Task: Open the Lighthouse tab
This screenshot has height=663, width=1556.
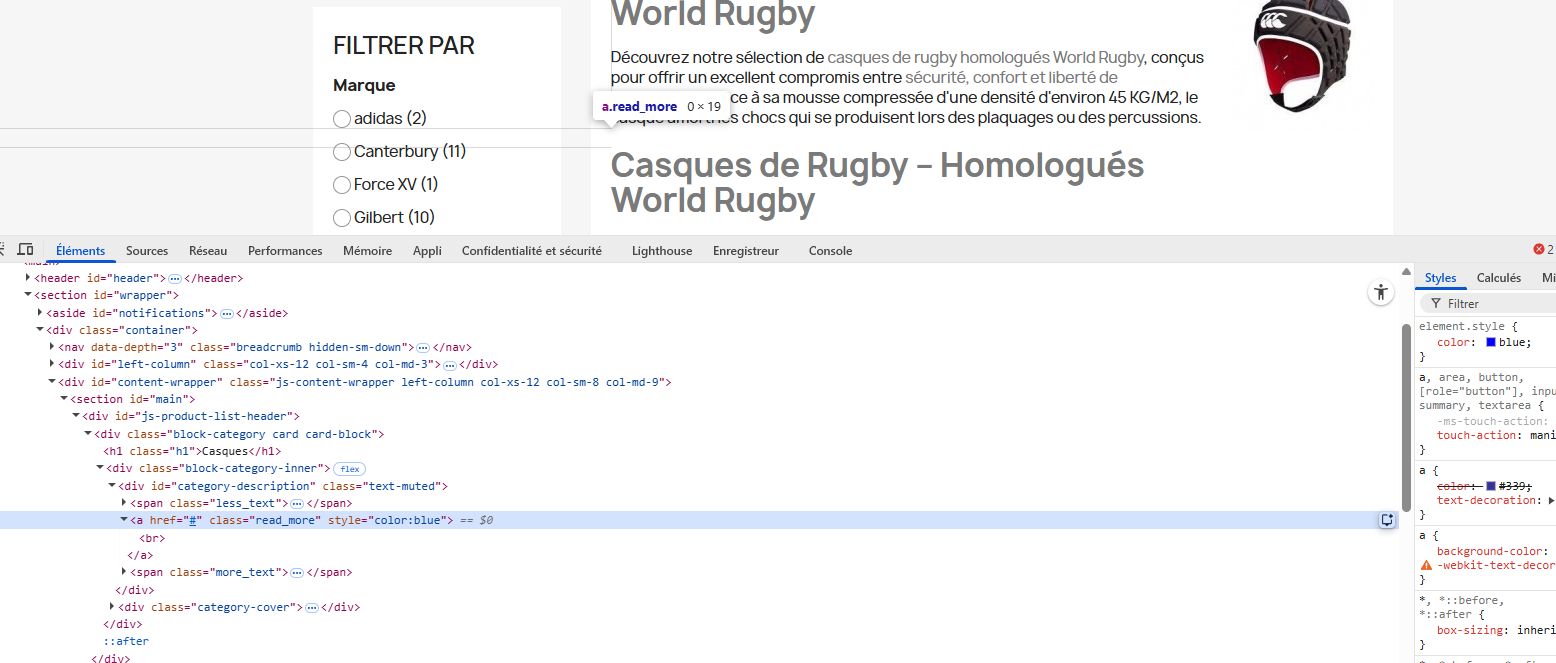Action: [662, 251]
